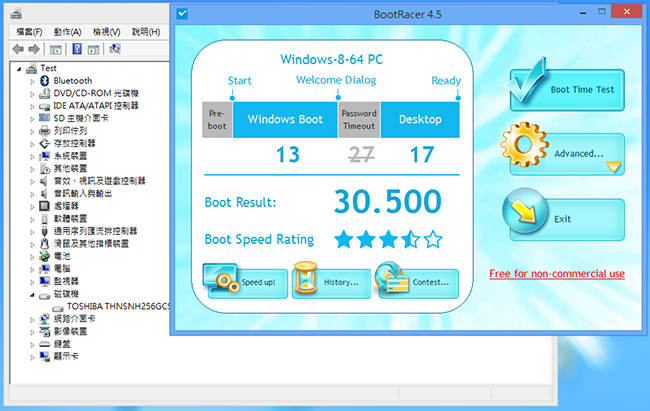Viewport: 650px width, 411px height.
Task: Expand the 影像裝置 node
Action: (32, 332)
